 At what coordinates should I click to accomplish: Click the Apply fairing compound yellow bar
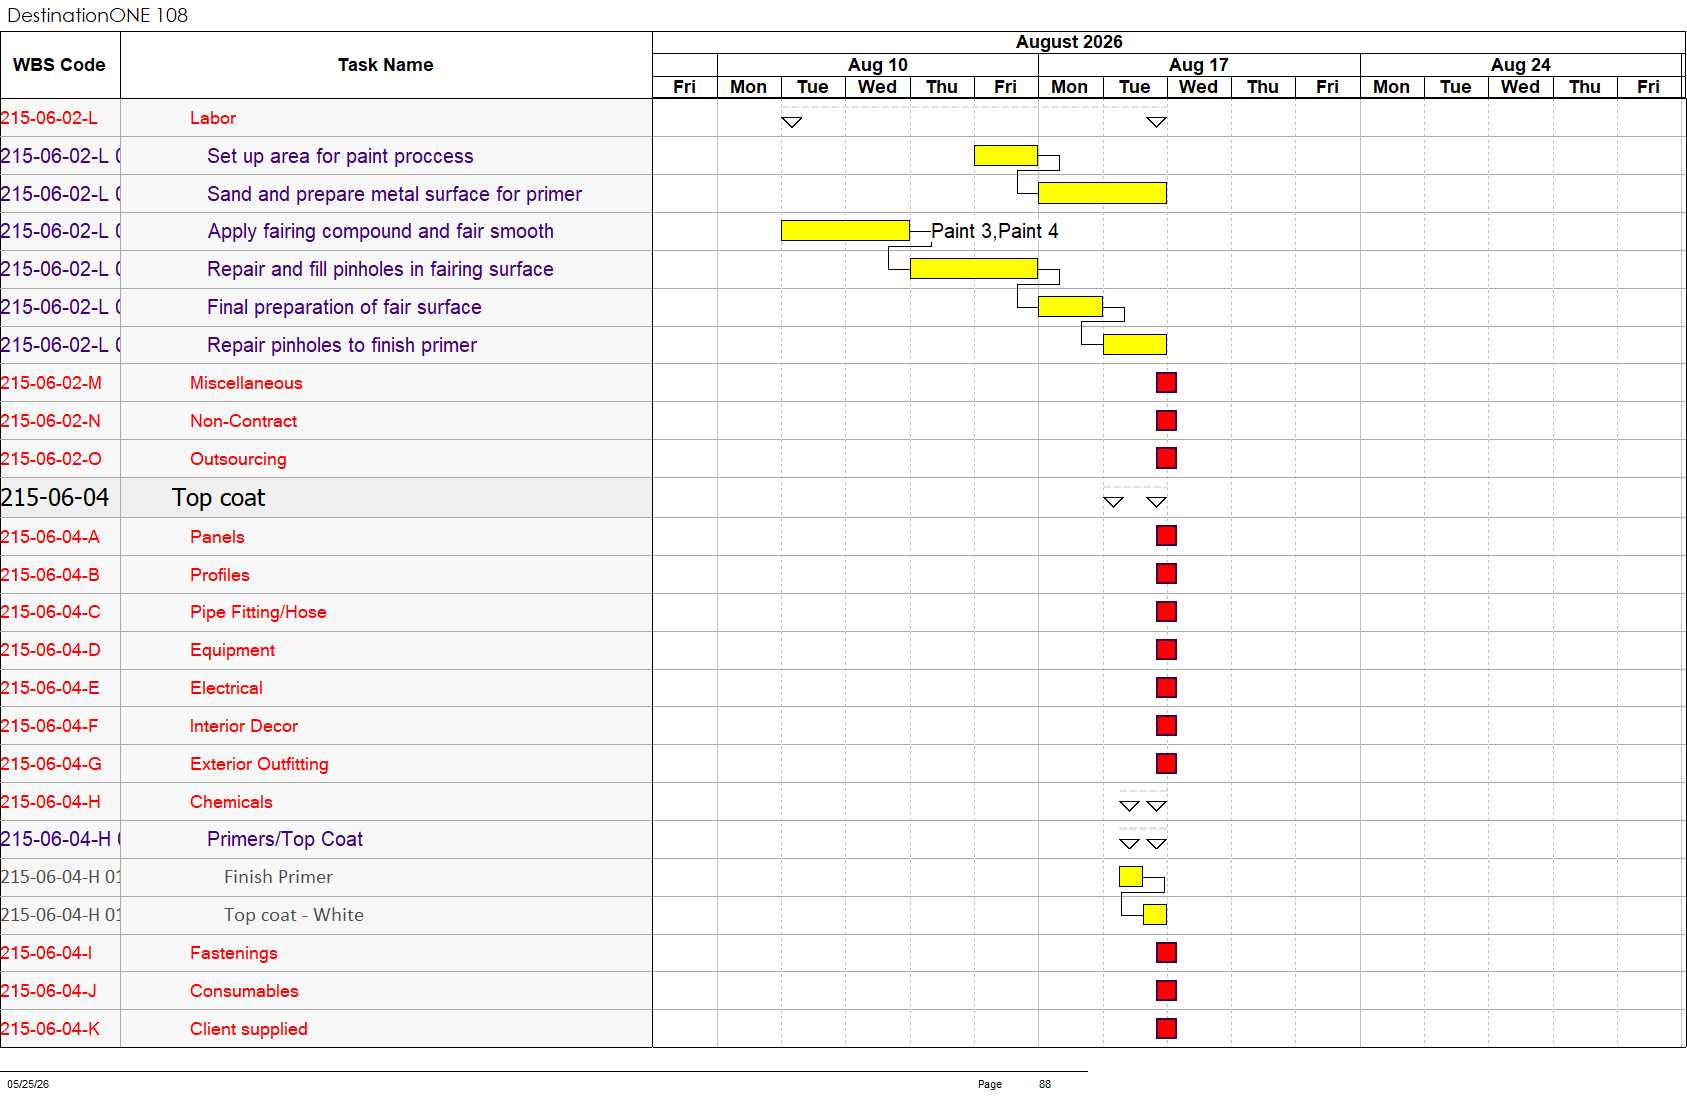[845, 231]
